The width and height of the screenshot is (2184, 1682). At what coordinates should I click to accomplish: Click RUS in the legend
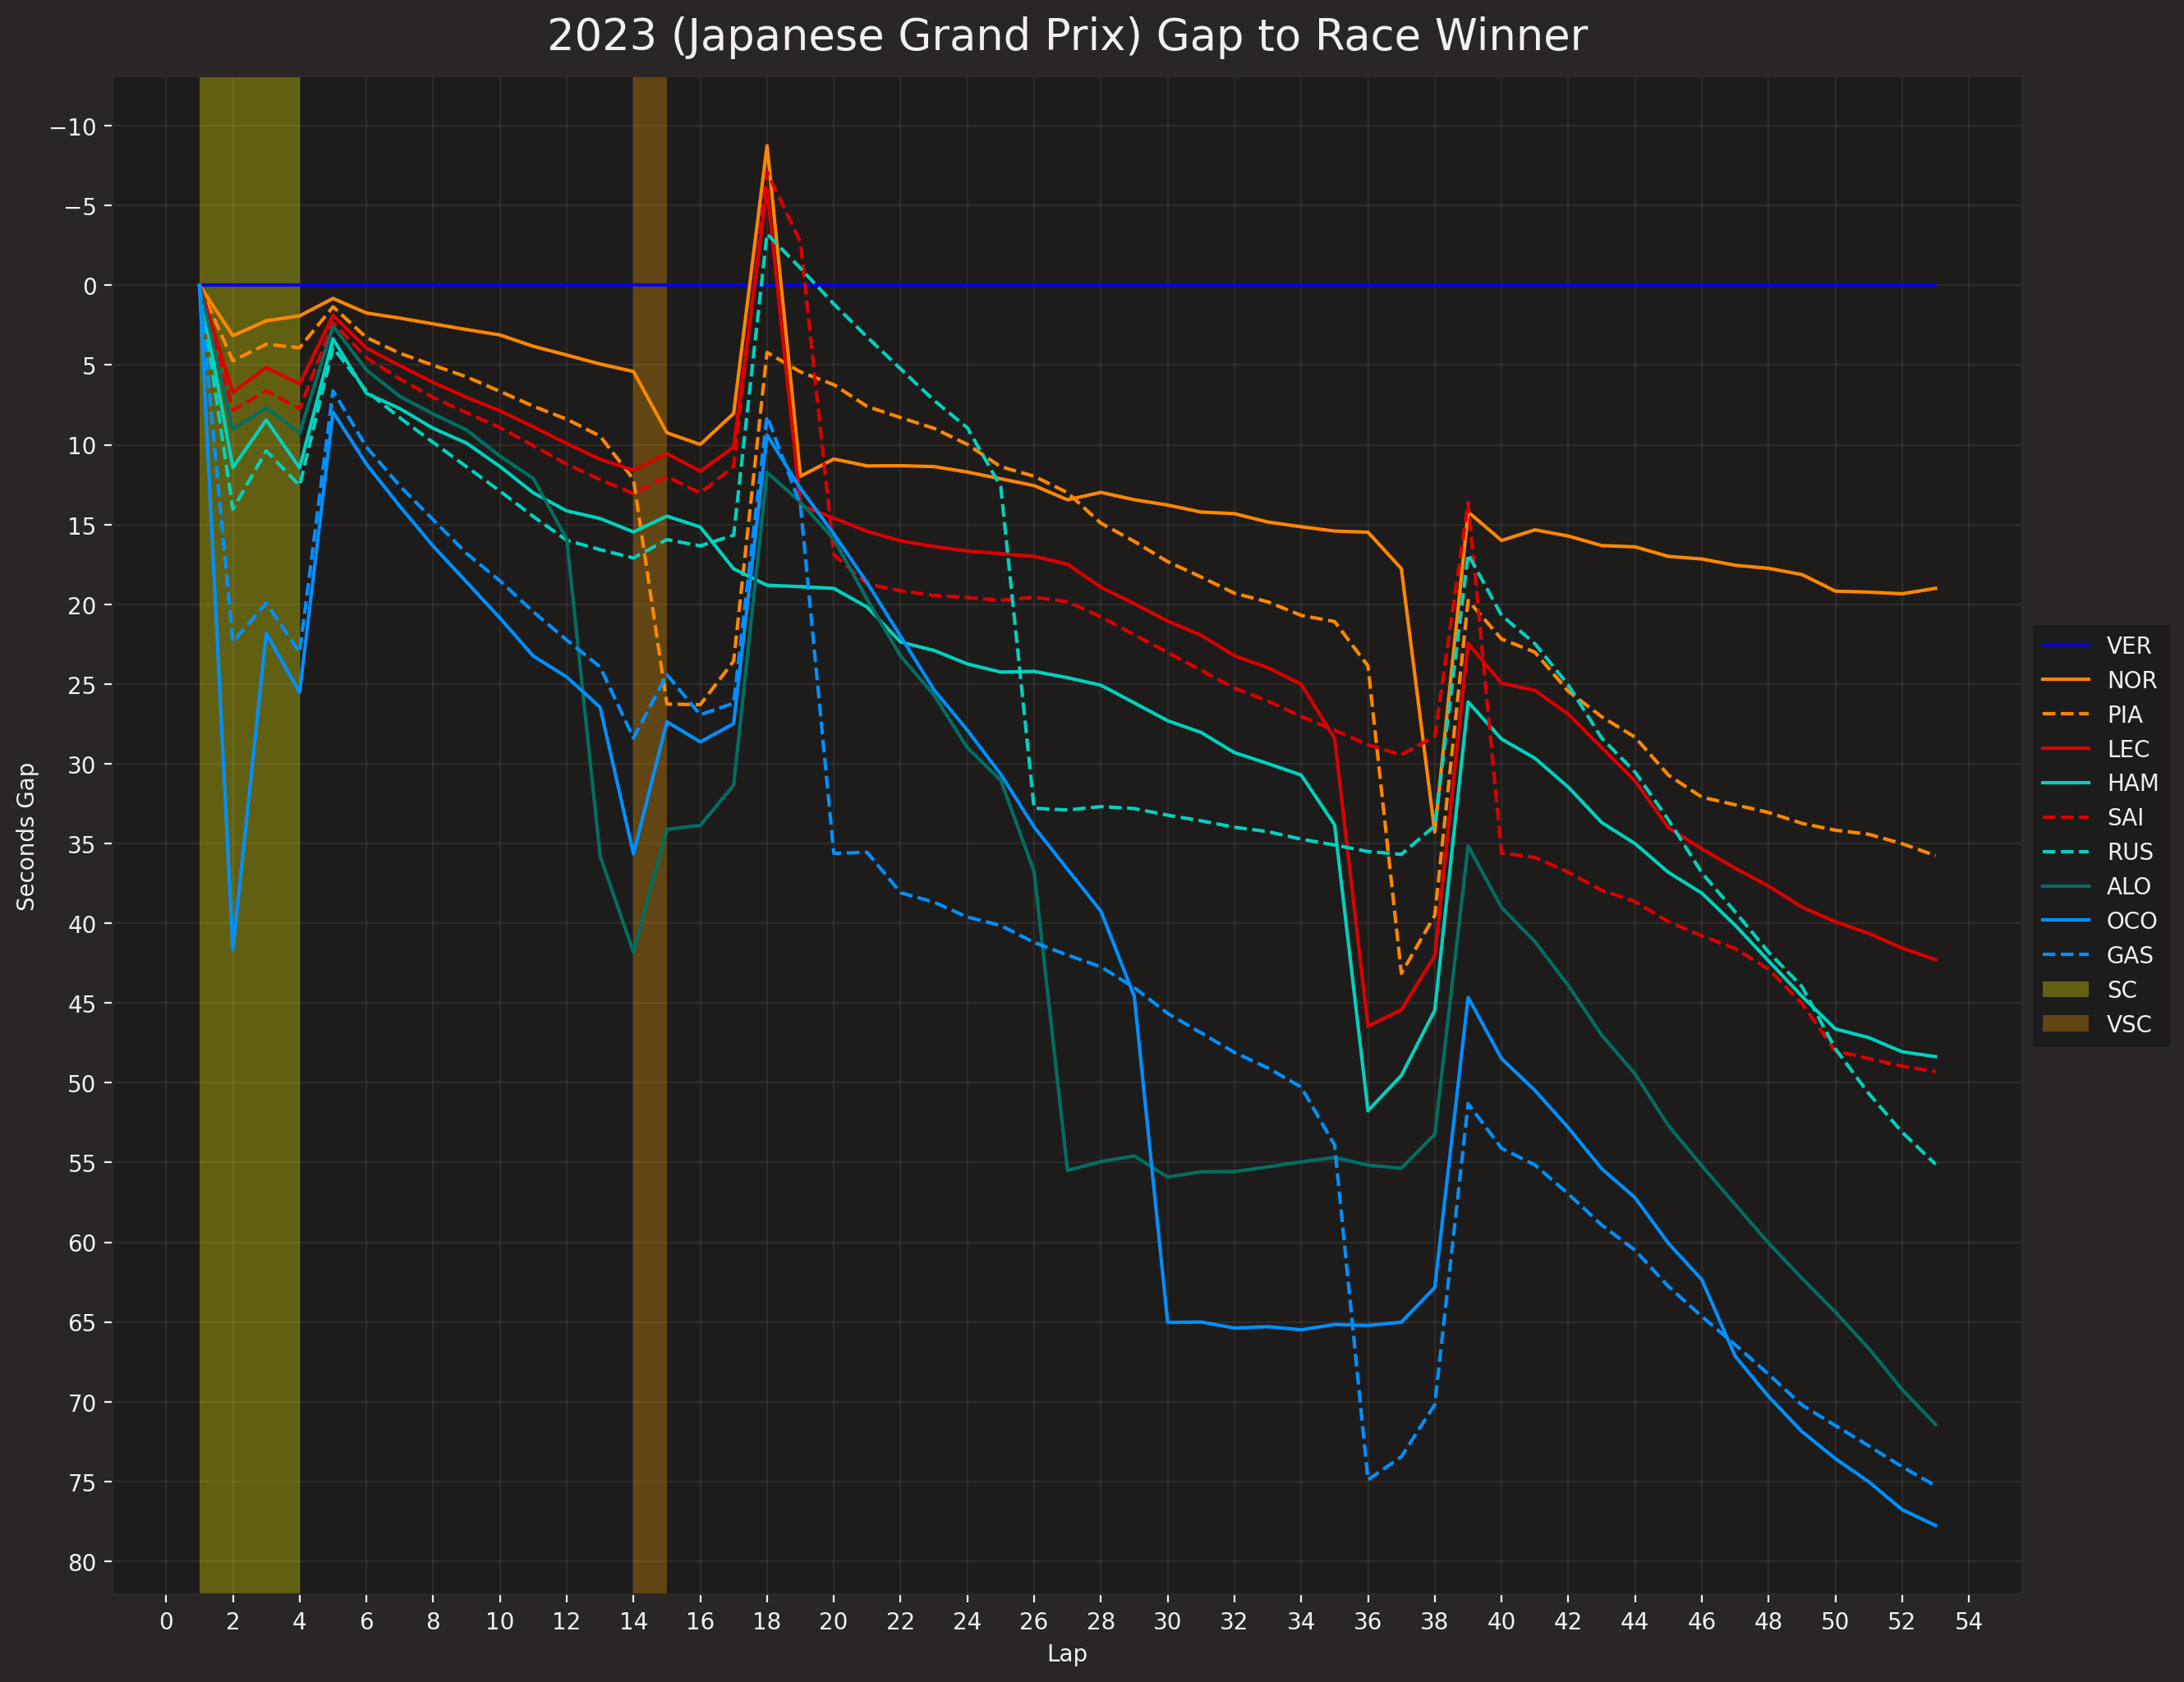coord(2129,852)
